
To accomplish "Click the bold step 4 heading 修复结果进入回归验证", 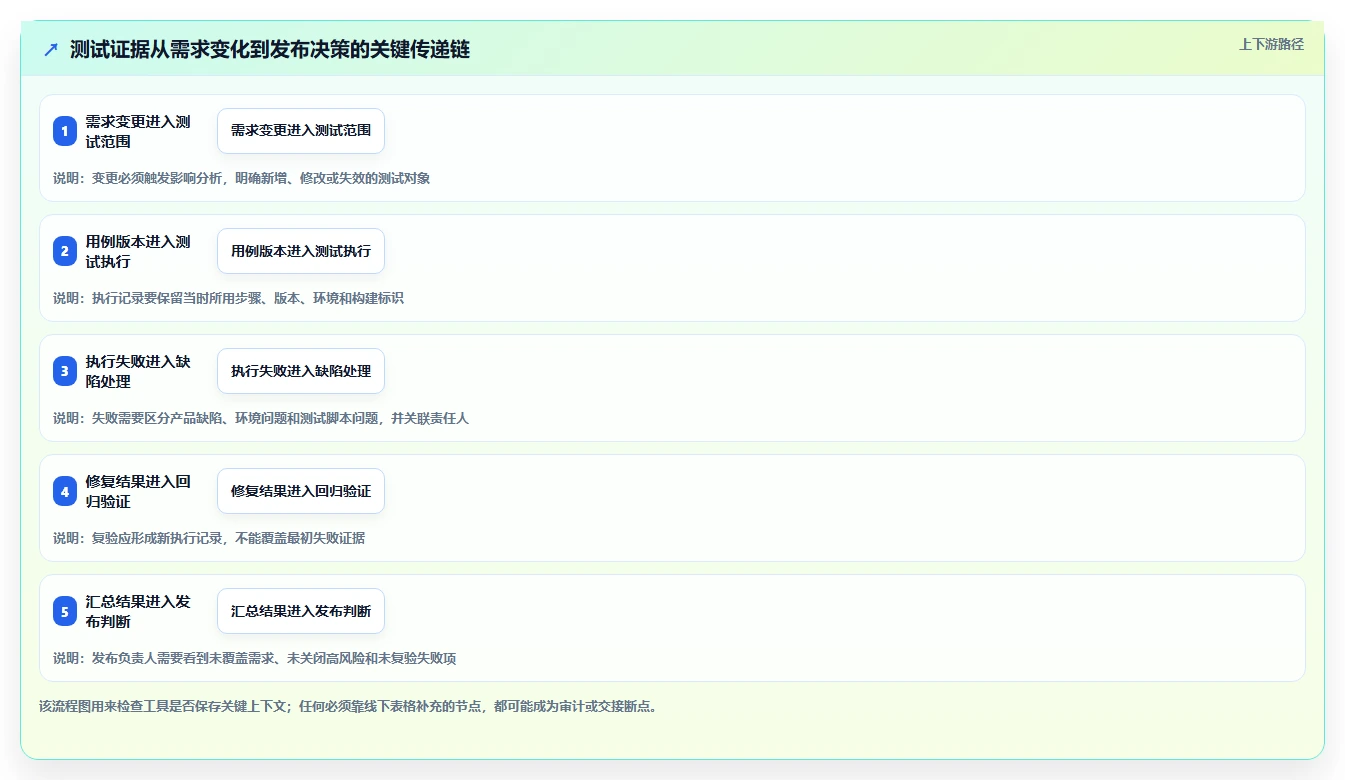I will click(138, 491).
